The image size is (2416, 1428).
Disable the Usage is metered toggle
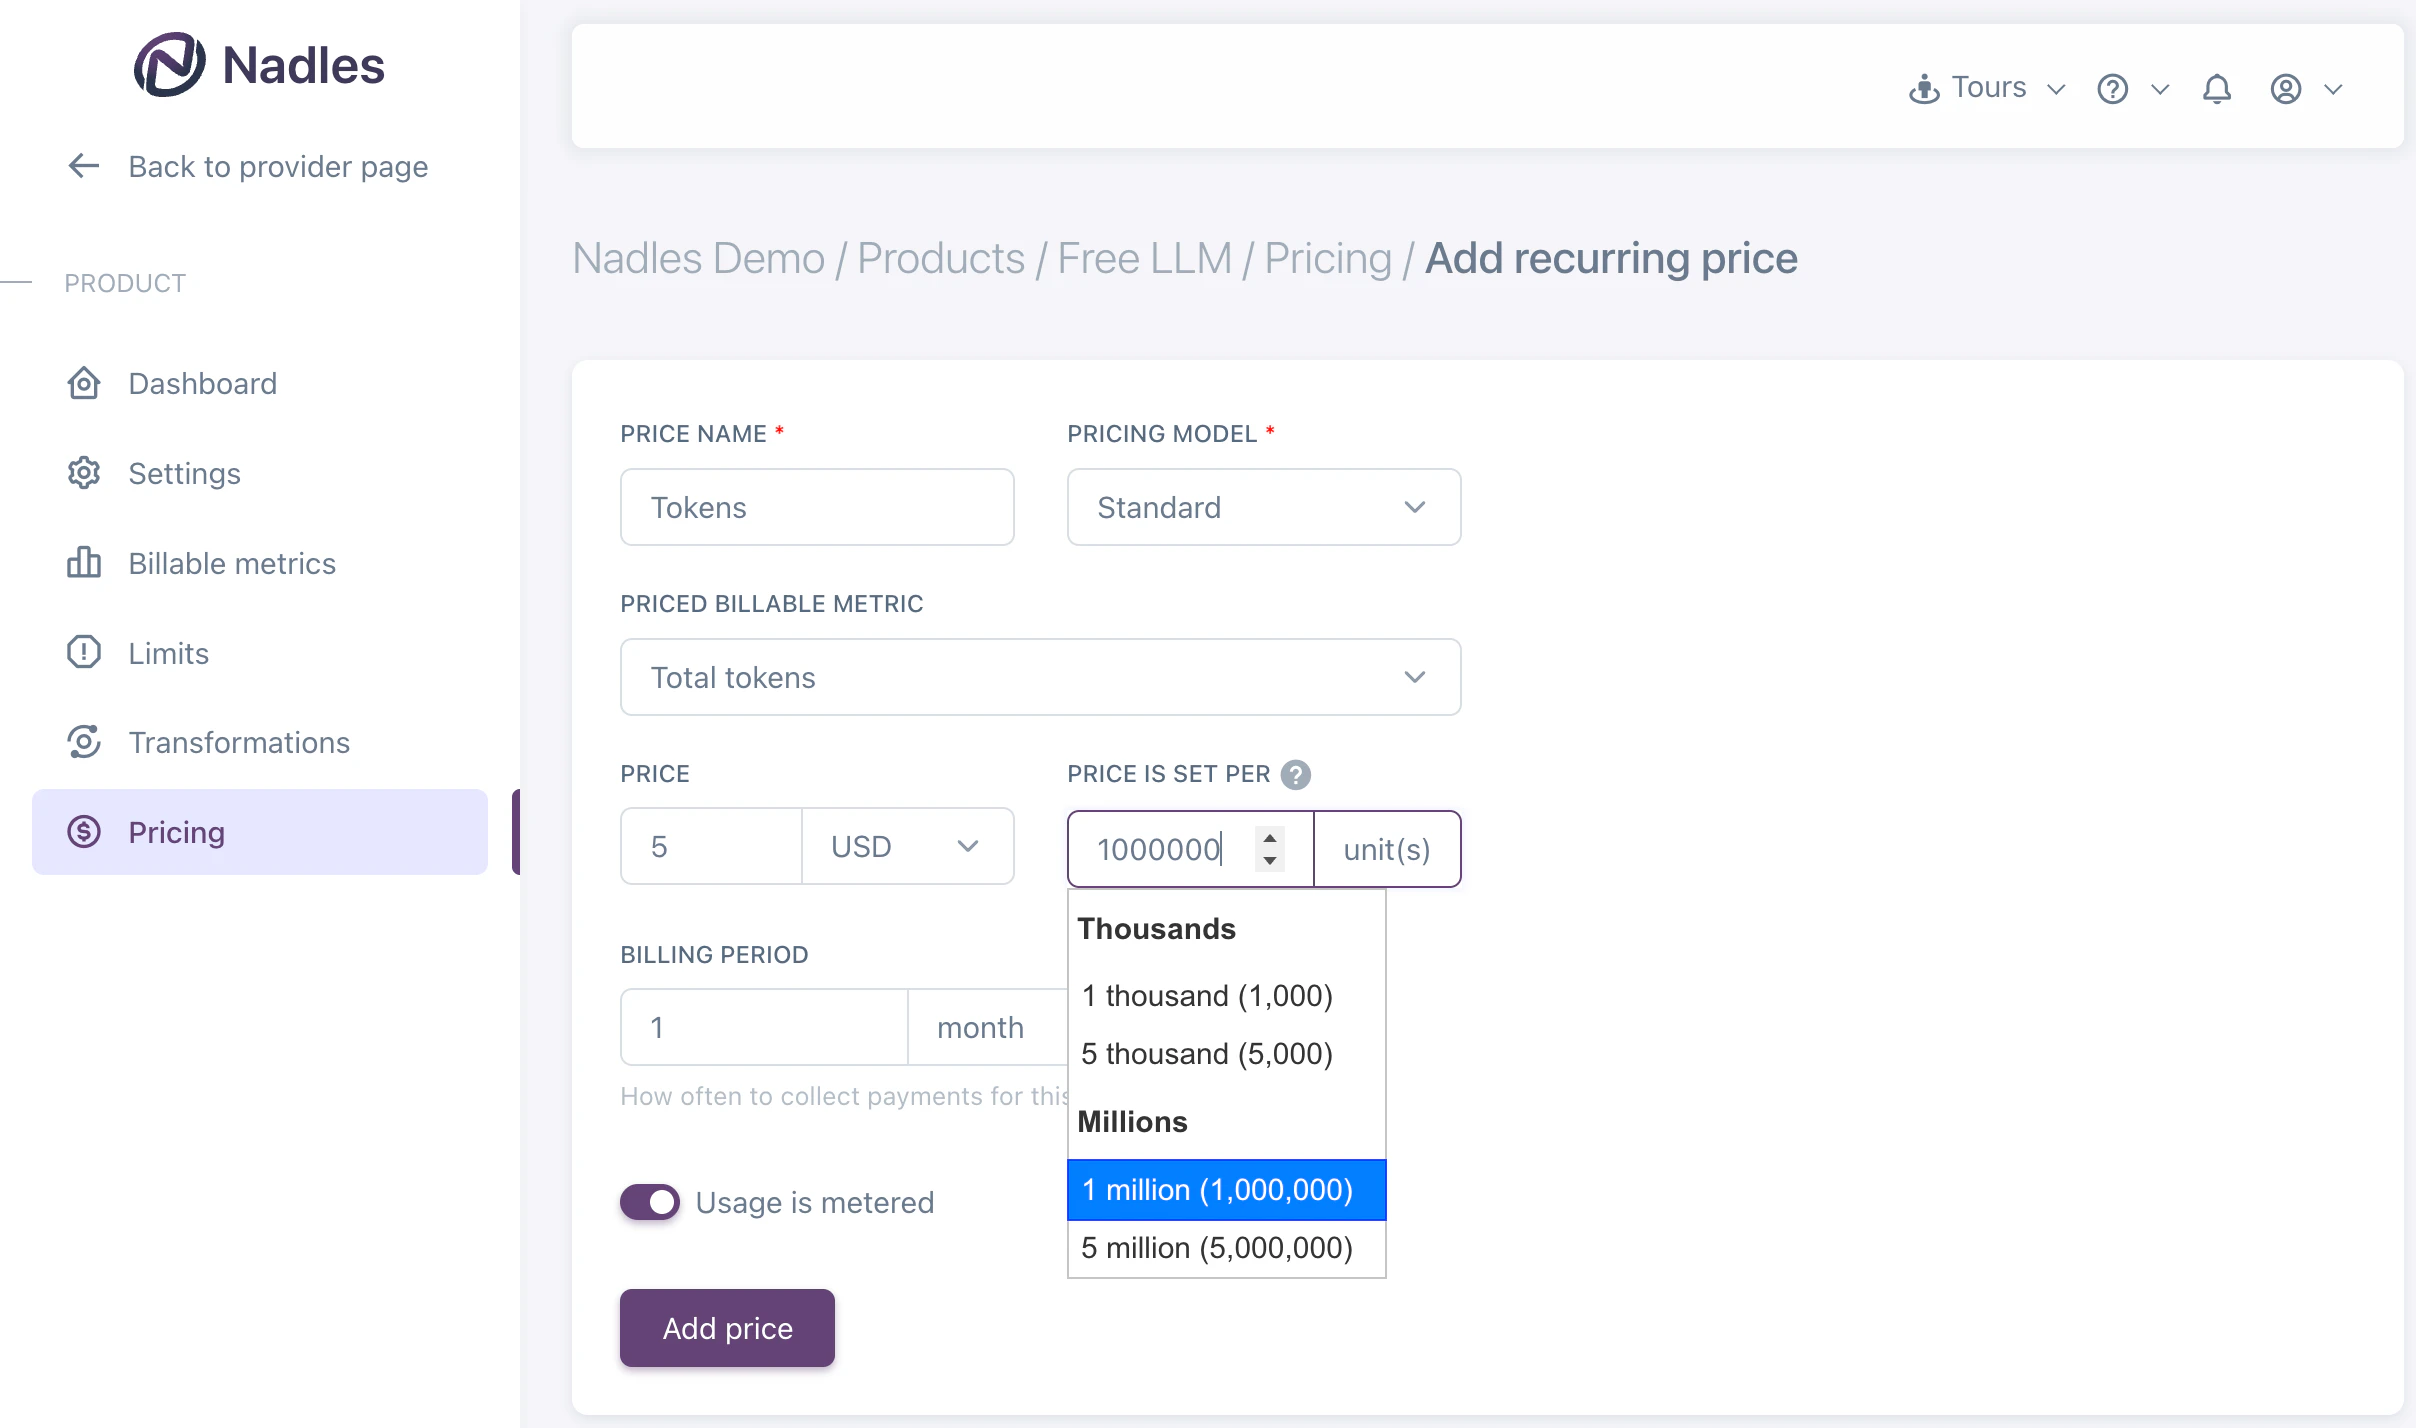(649, 1201)
